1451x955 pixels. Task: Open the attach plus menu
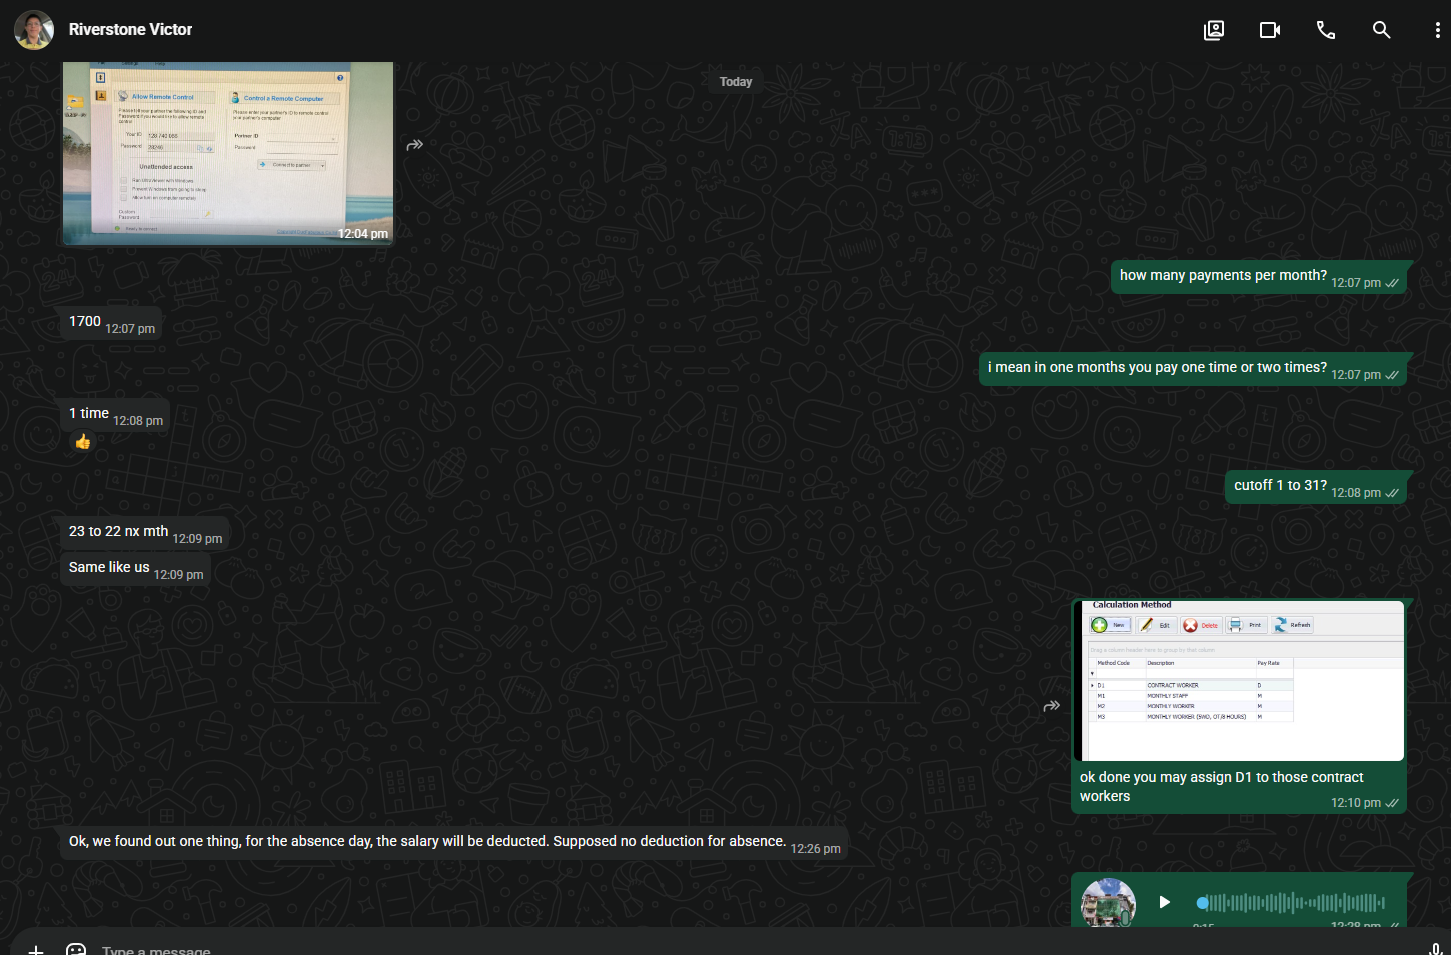click(x=36, y=950)
